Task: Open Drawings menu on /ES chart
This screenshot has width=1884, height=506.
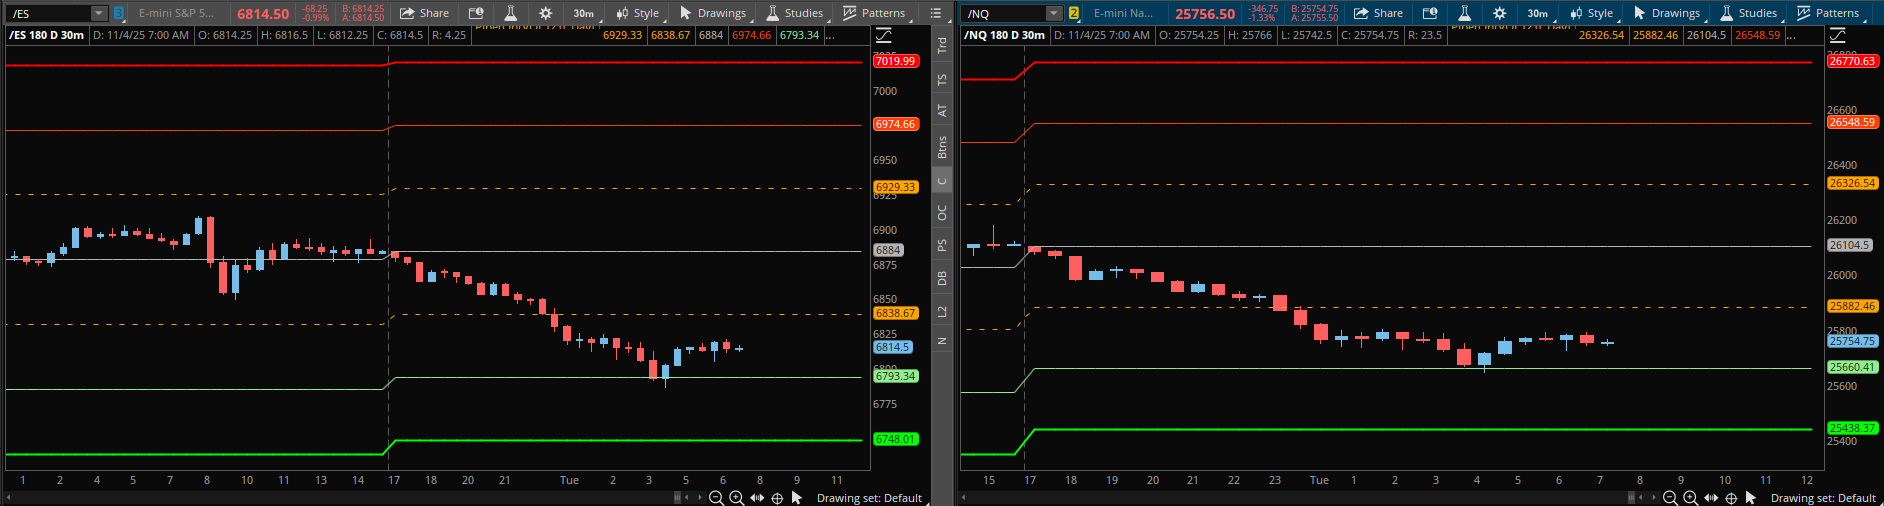Action: [712, 13]
